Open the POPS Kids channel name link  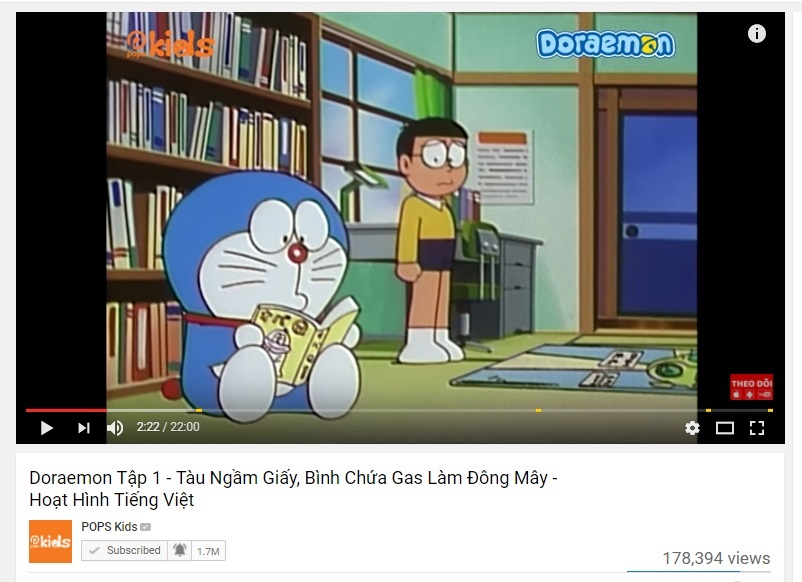tap(109, 526)
